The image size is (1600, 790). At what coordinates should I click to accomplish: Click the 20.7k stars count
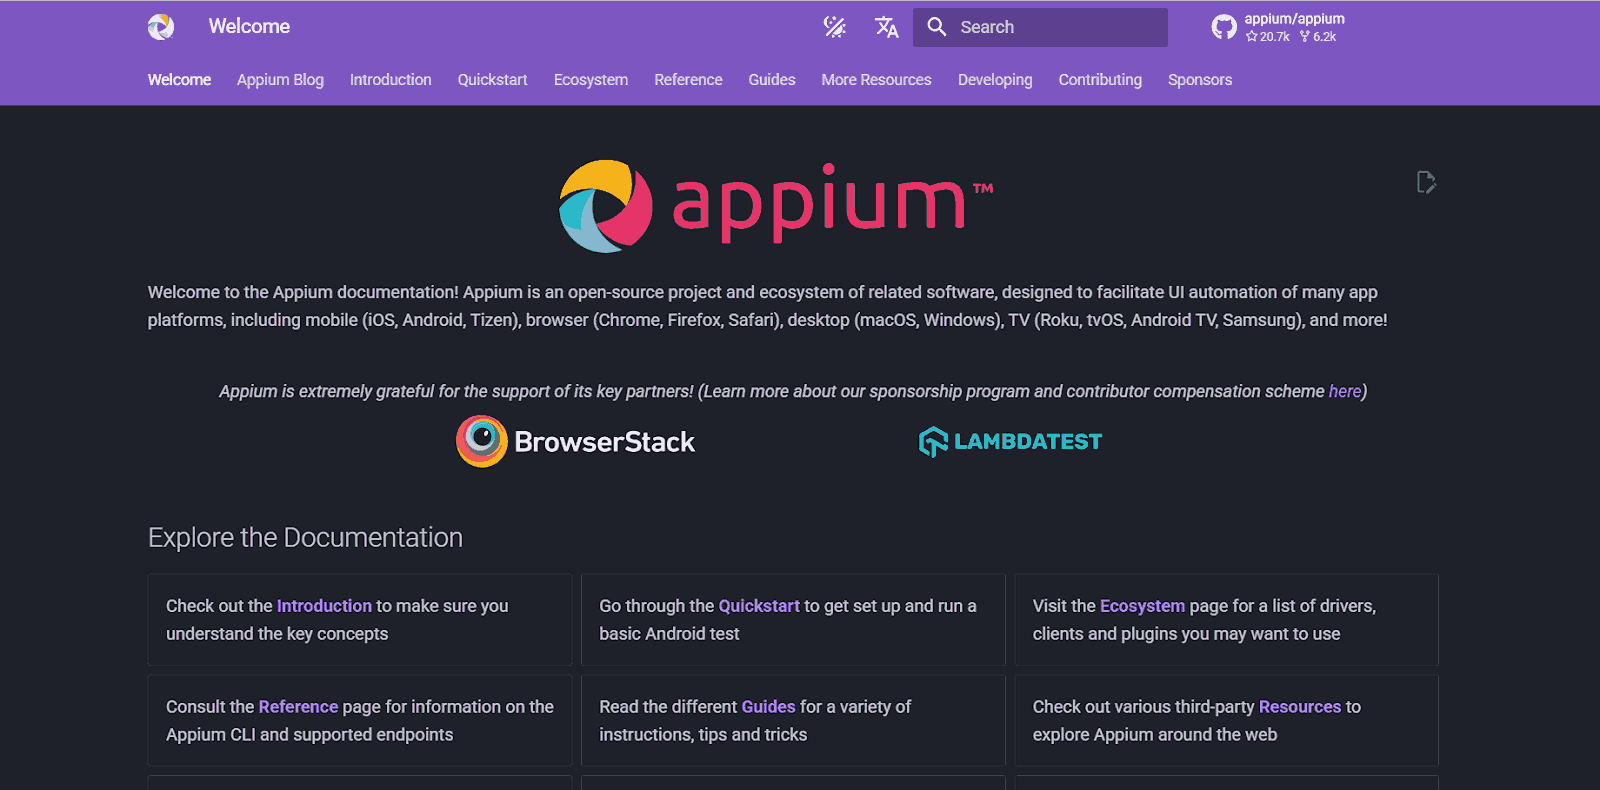tap(1268, 37)
